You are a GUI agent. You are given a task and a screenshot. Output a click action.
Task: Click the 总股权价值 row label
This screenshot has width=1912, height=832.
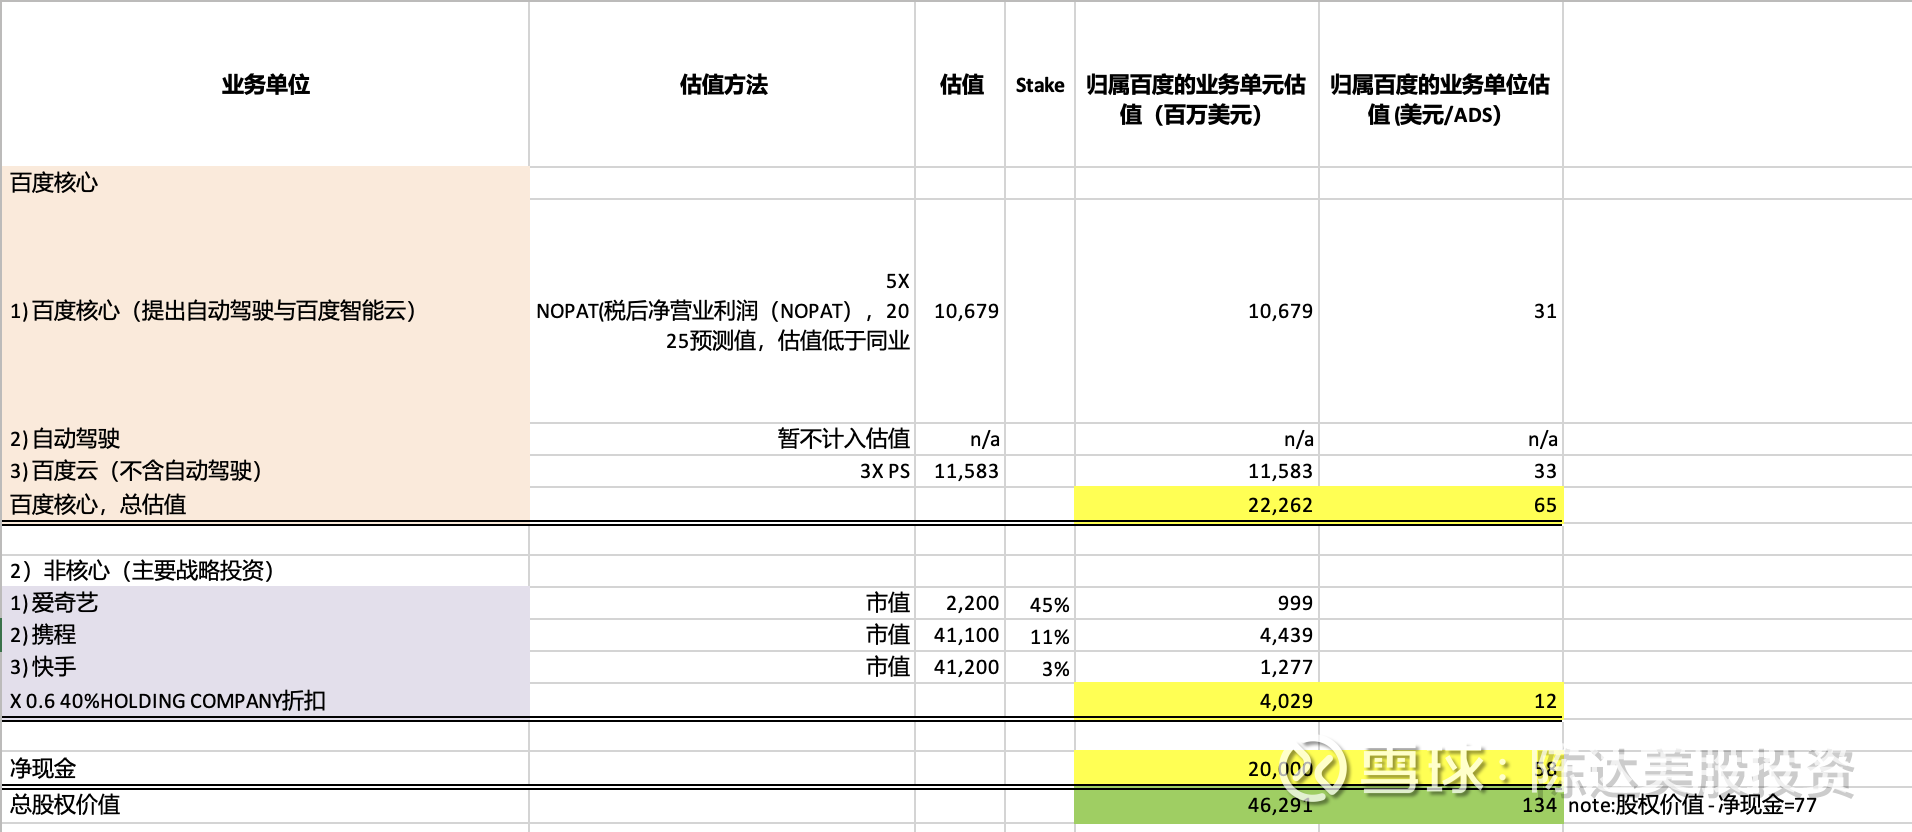265,805
